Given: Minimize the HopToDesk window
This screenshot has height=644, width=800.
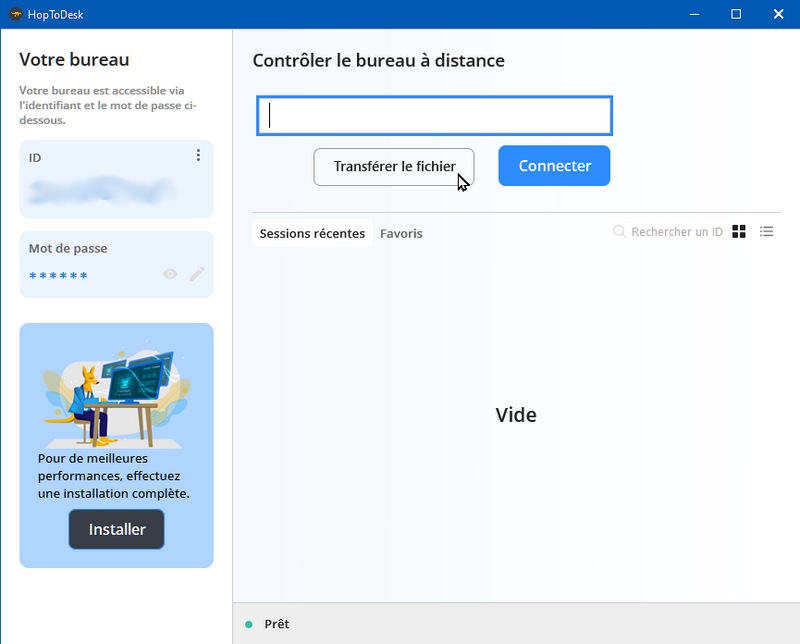Looking at the screenshot, I should (x=692, y=14).
